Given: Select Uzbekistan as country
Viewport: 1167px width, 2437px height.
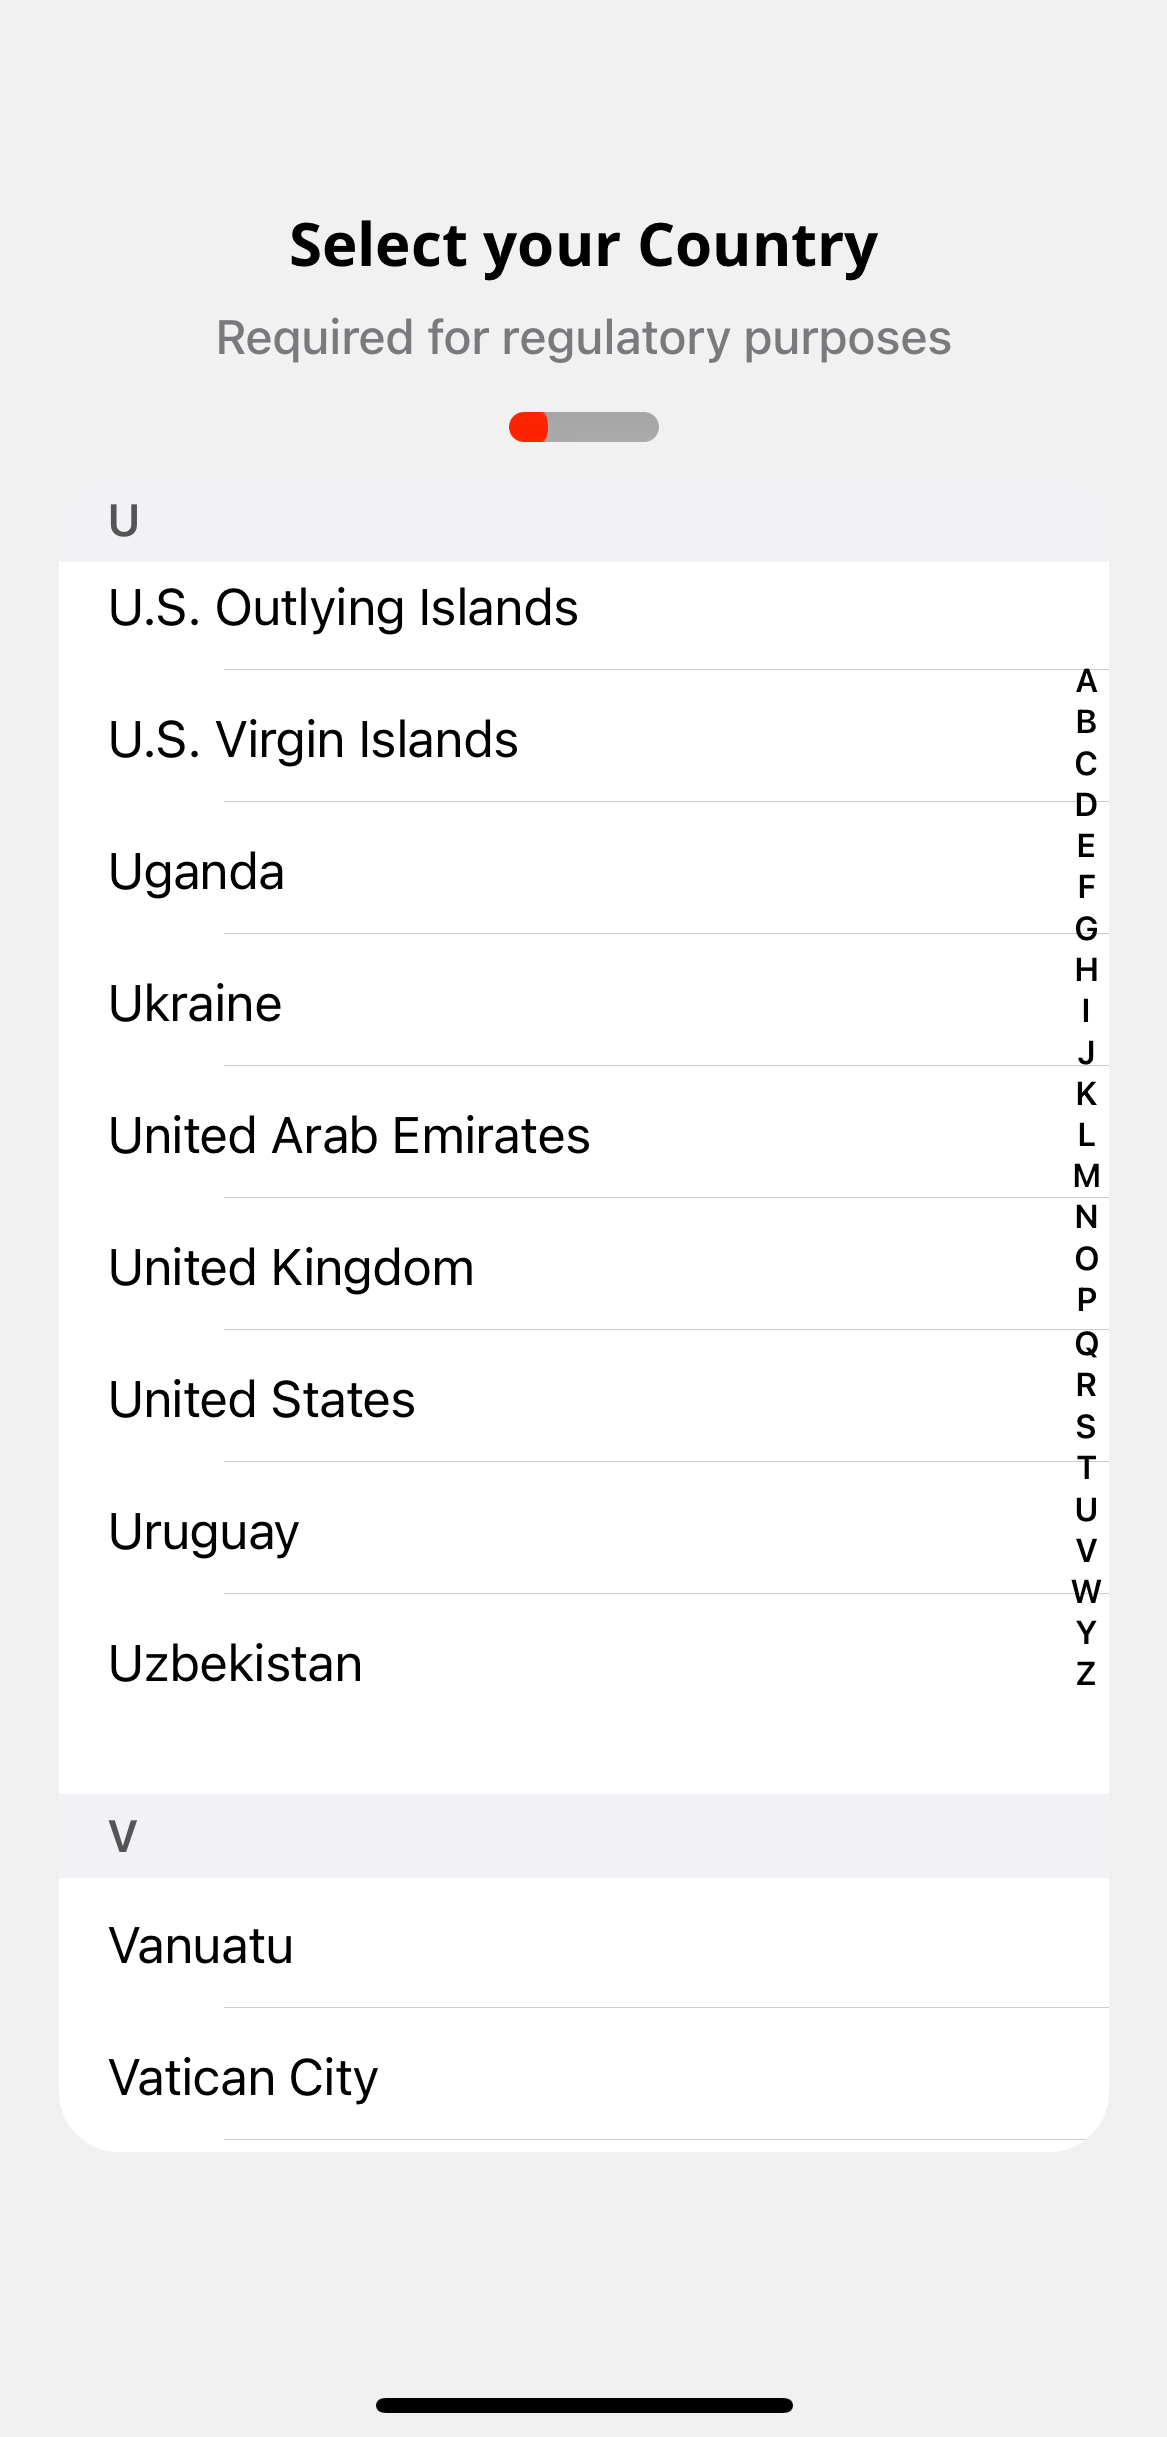Looking at the screenshot, I should 236,1663.
